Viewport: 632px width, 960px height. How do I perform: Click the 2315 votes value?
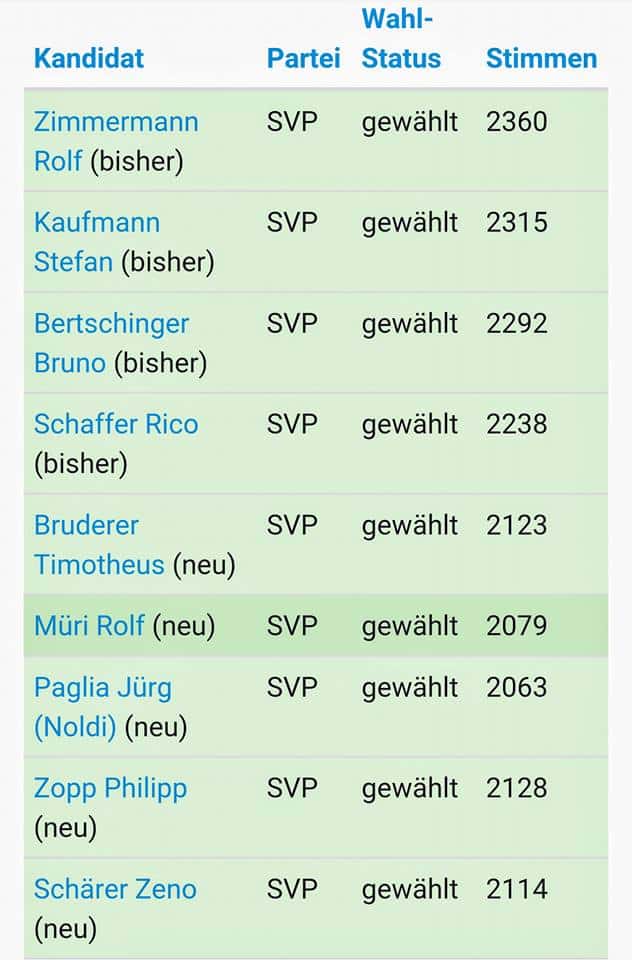pos(517,222)
